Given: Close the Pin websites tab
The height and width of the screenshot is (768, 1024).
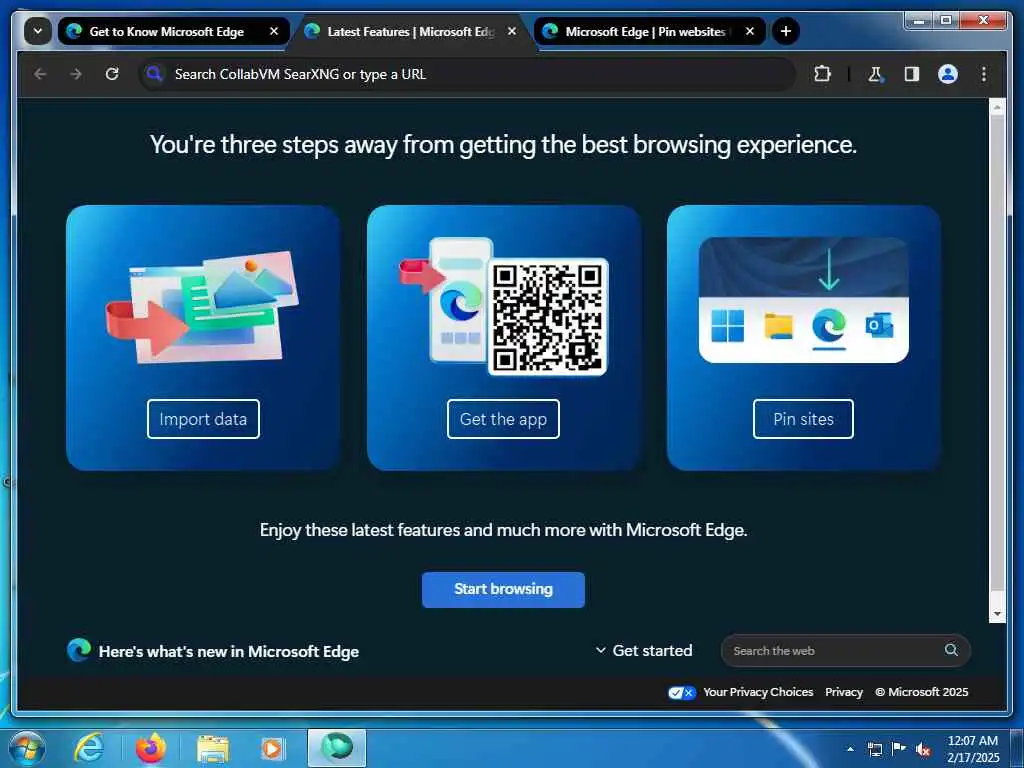Looking at the screenshot, I should tap(750, 31).
